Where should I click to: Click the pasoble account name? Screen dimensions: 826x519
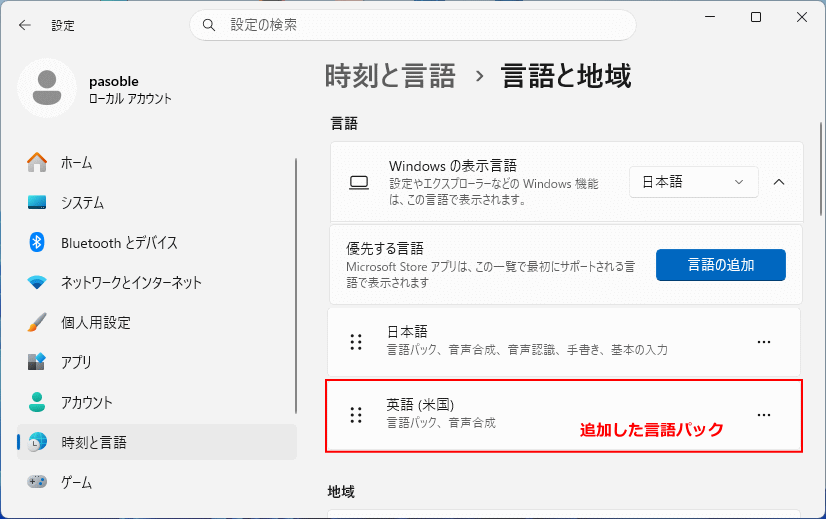click(x=114, y=82)
